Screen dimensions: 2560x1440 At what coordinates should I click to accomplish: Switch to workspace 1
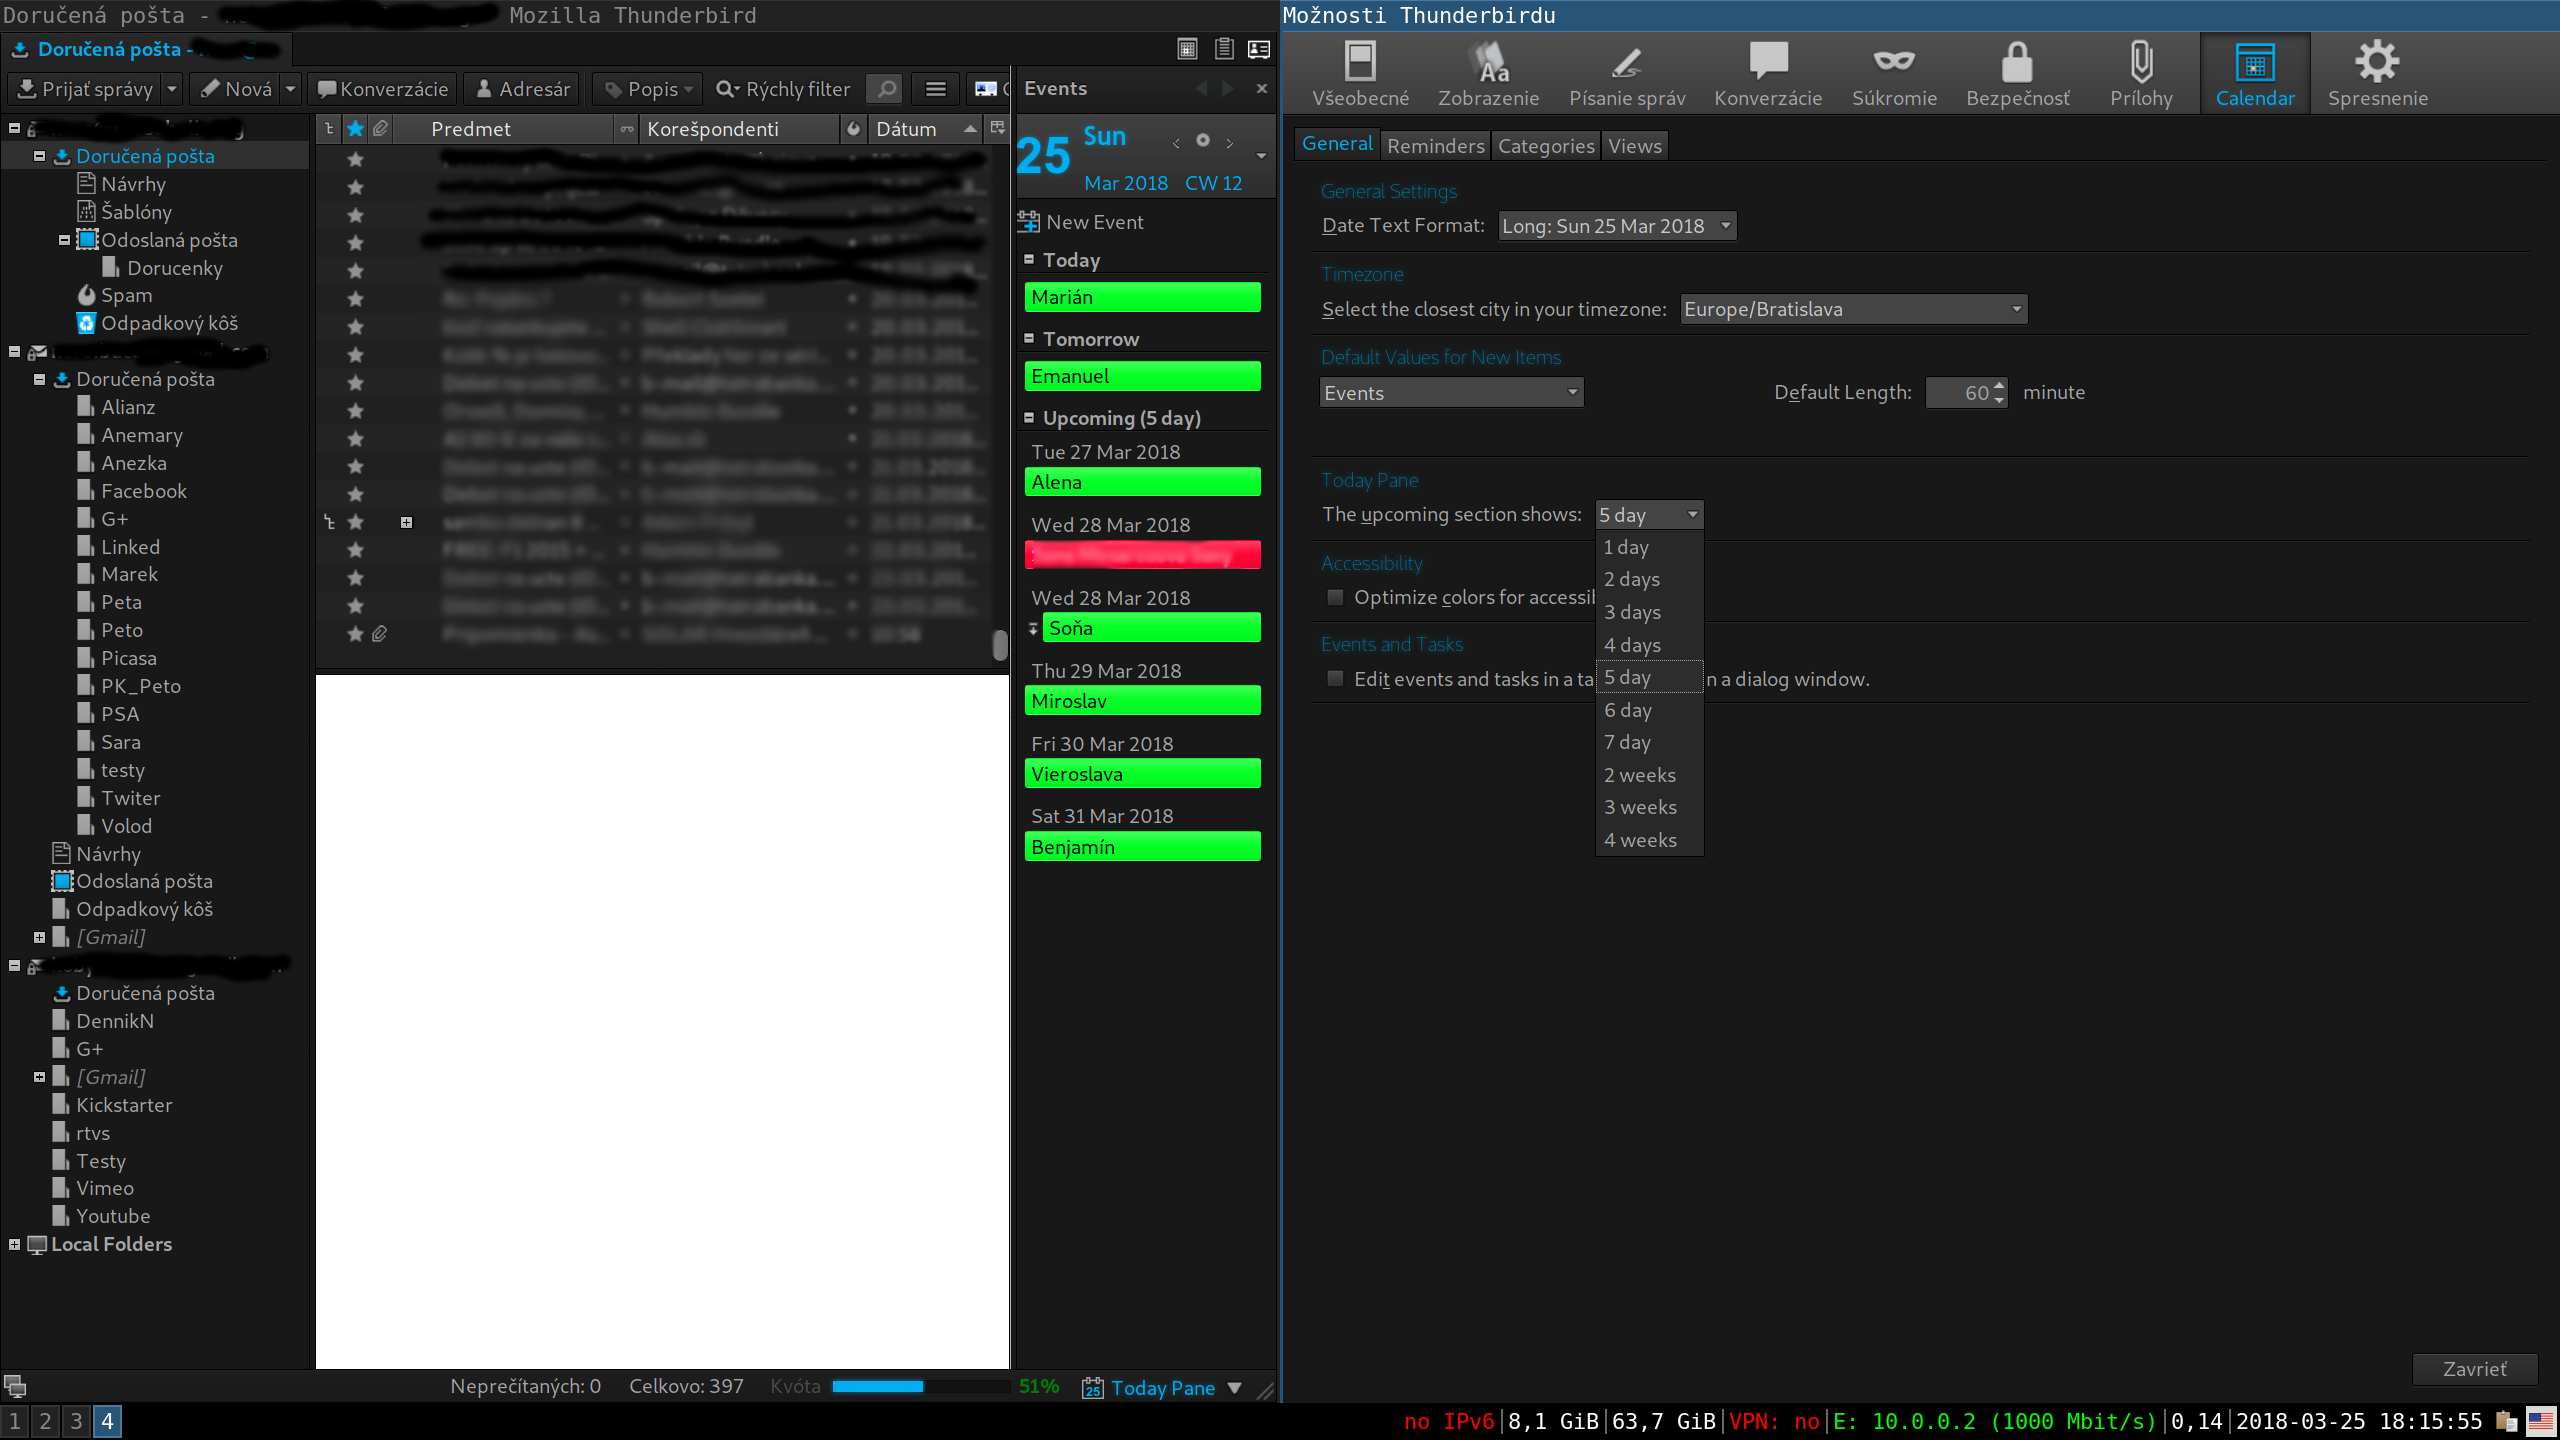coord(14,1421)
